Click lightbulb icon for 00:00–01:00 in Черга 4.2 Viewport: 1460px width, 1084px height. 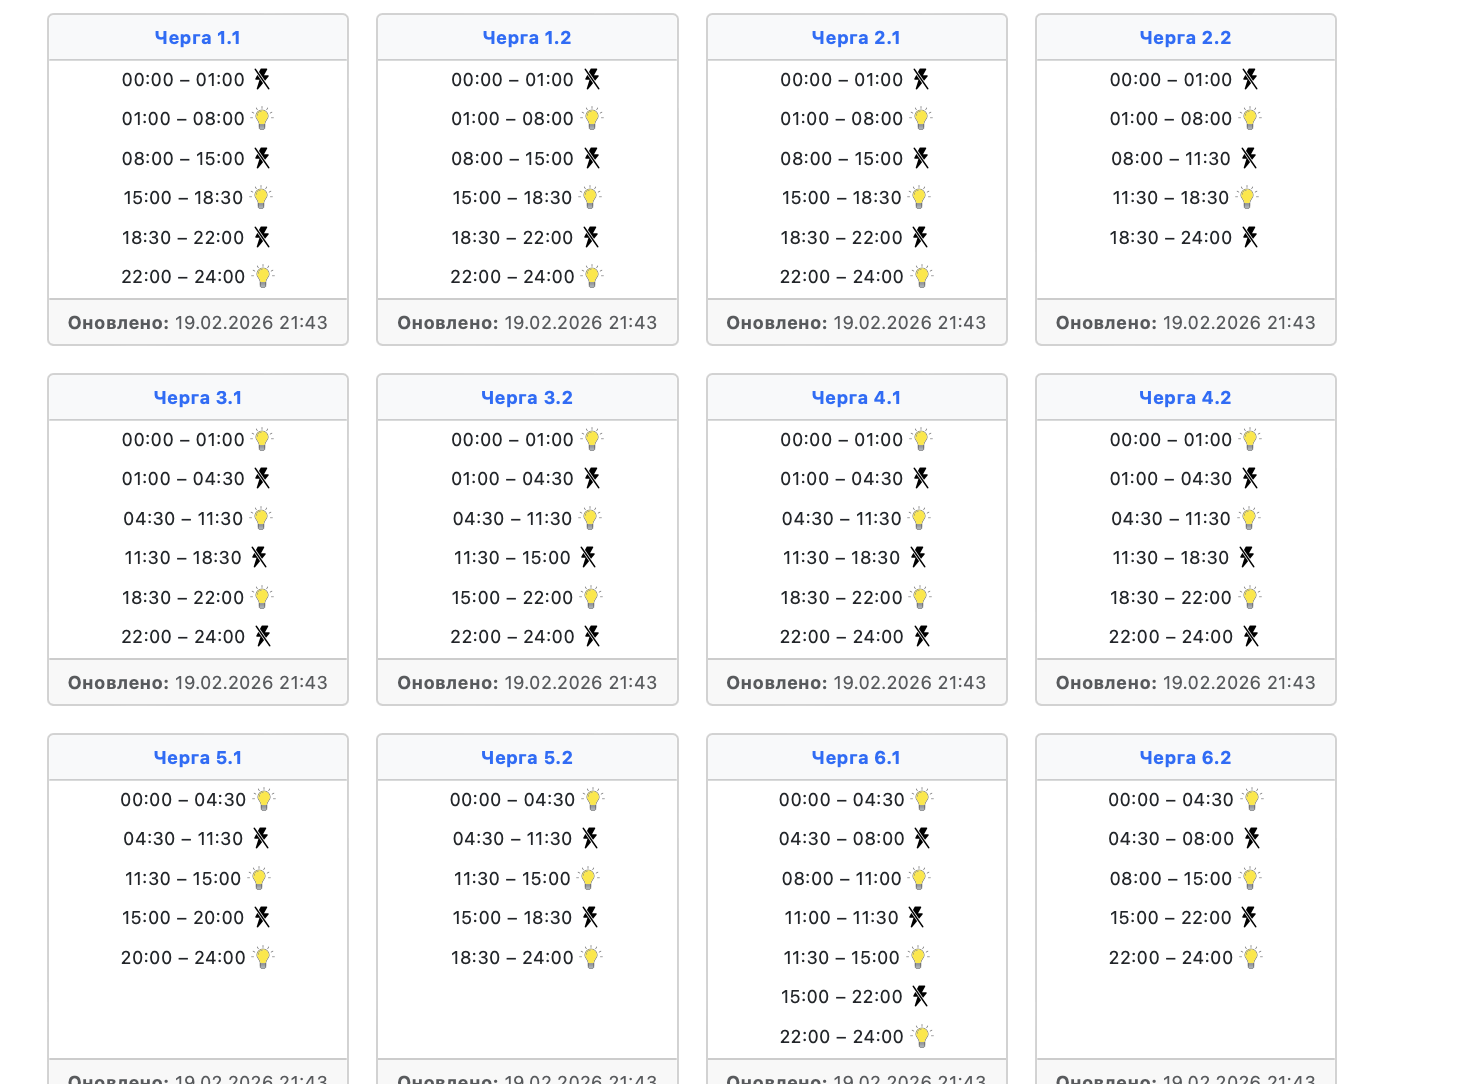tap(1250, 440)
